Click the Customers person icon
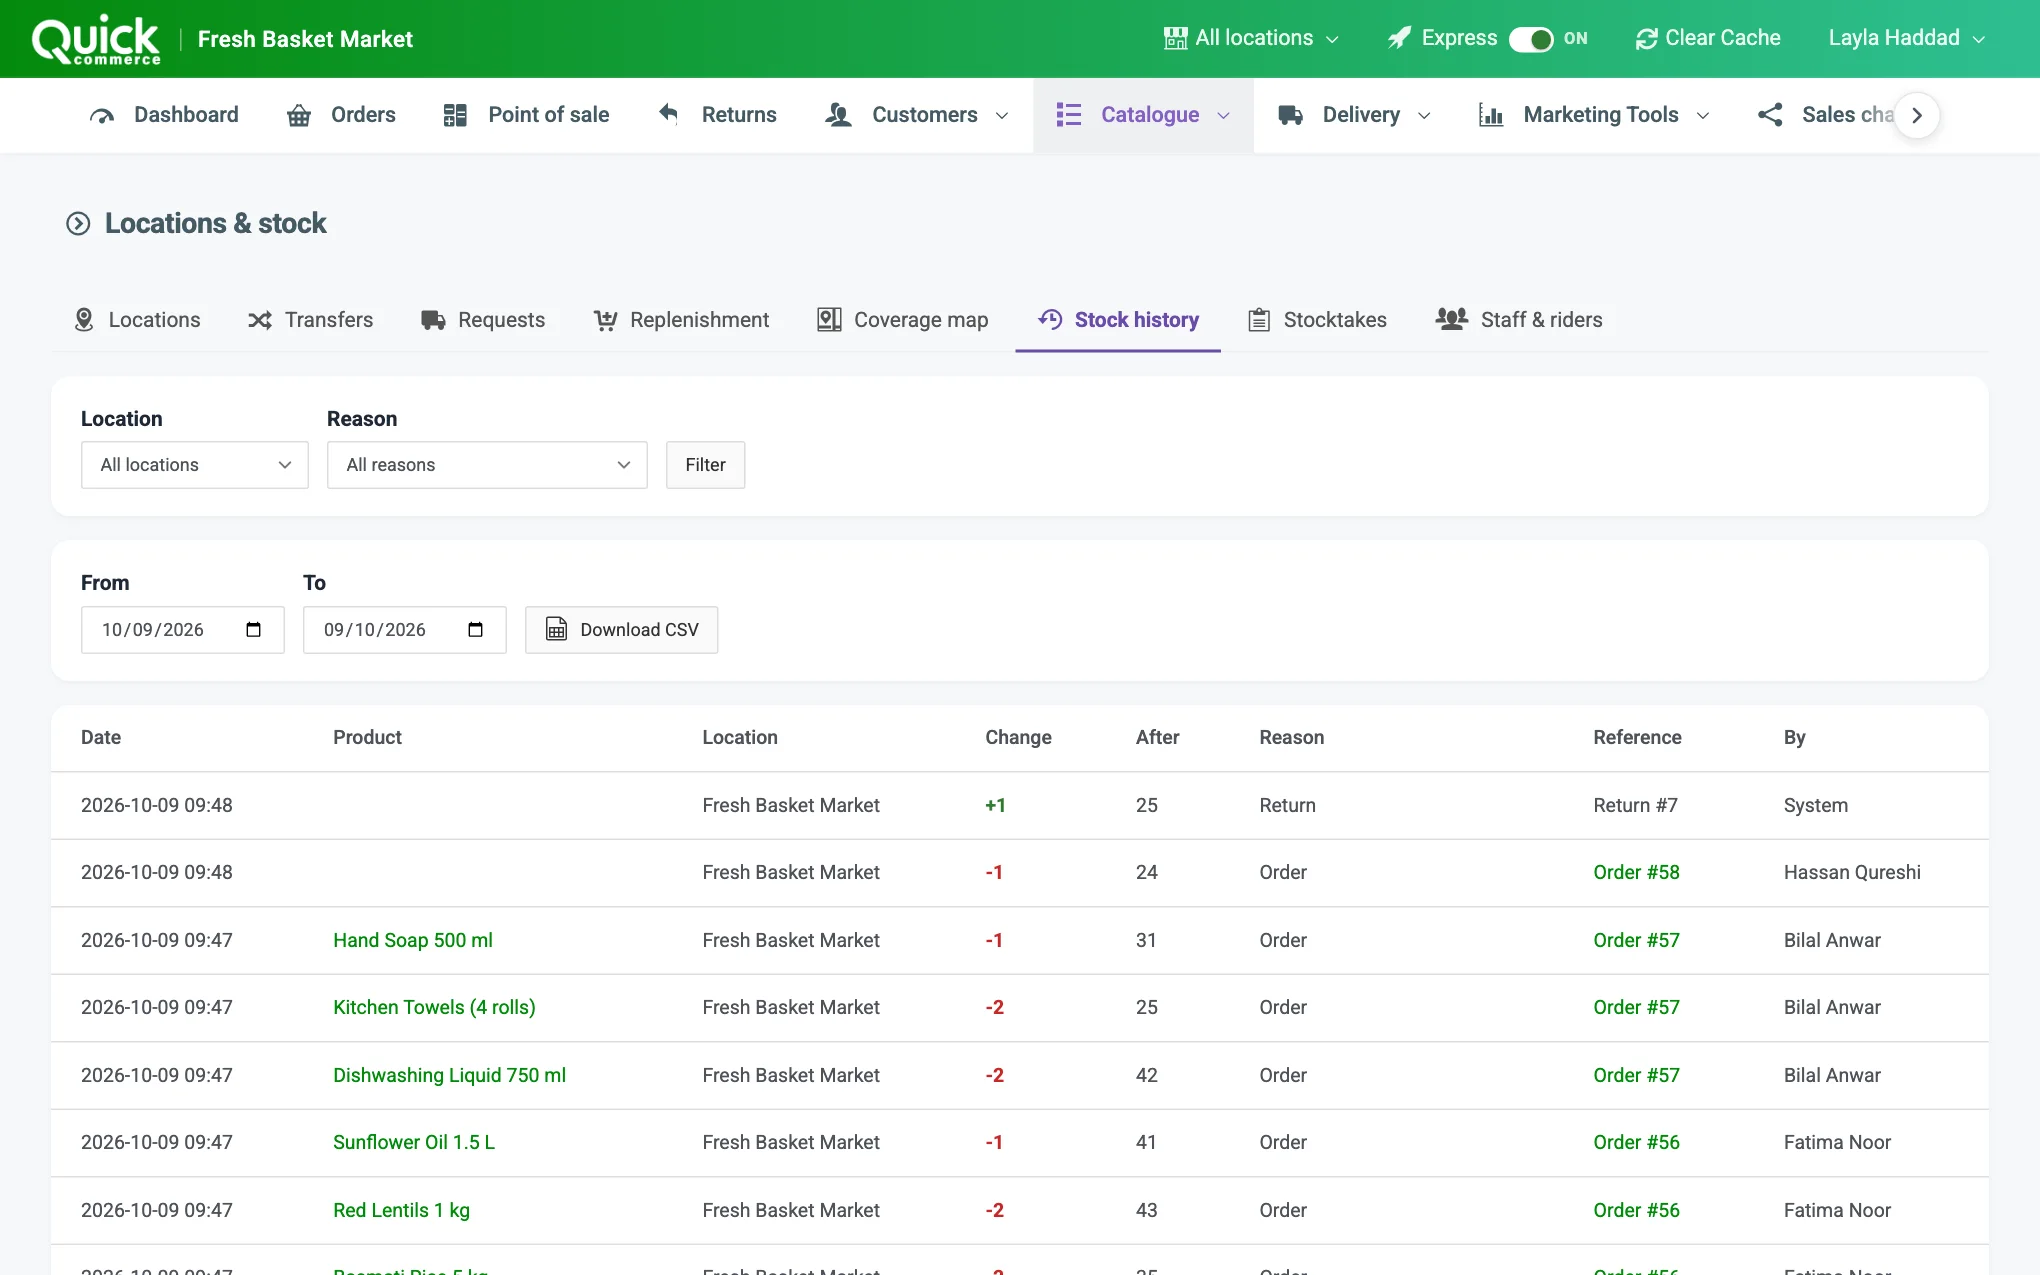The height and width of the screenshot is (1275, 2040). point(838,115)
